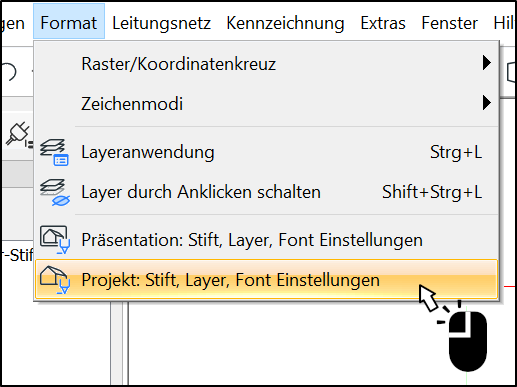Choose Layer durch Anklicken schalten
Viewport: 517px width, 387px height.
pos(266,192)
